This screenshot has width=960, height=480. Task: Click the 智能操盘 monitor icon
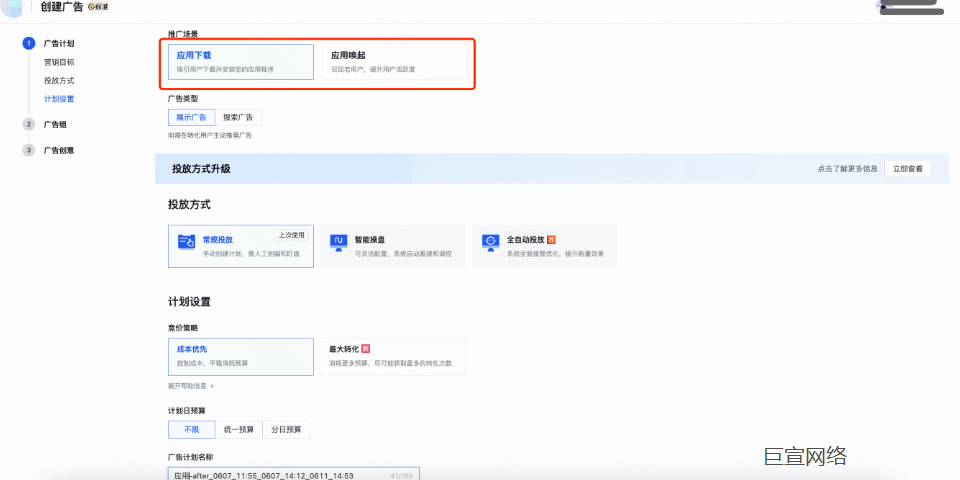[339, 241]
